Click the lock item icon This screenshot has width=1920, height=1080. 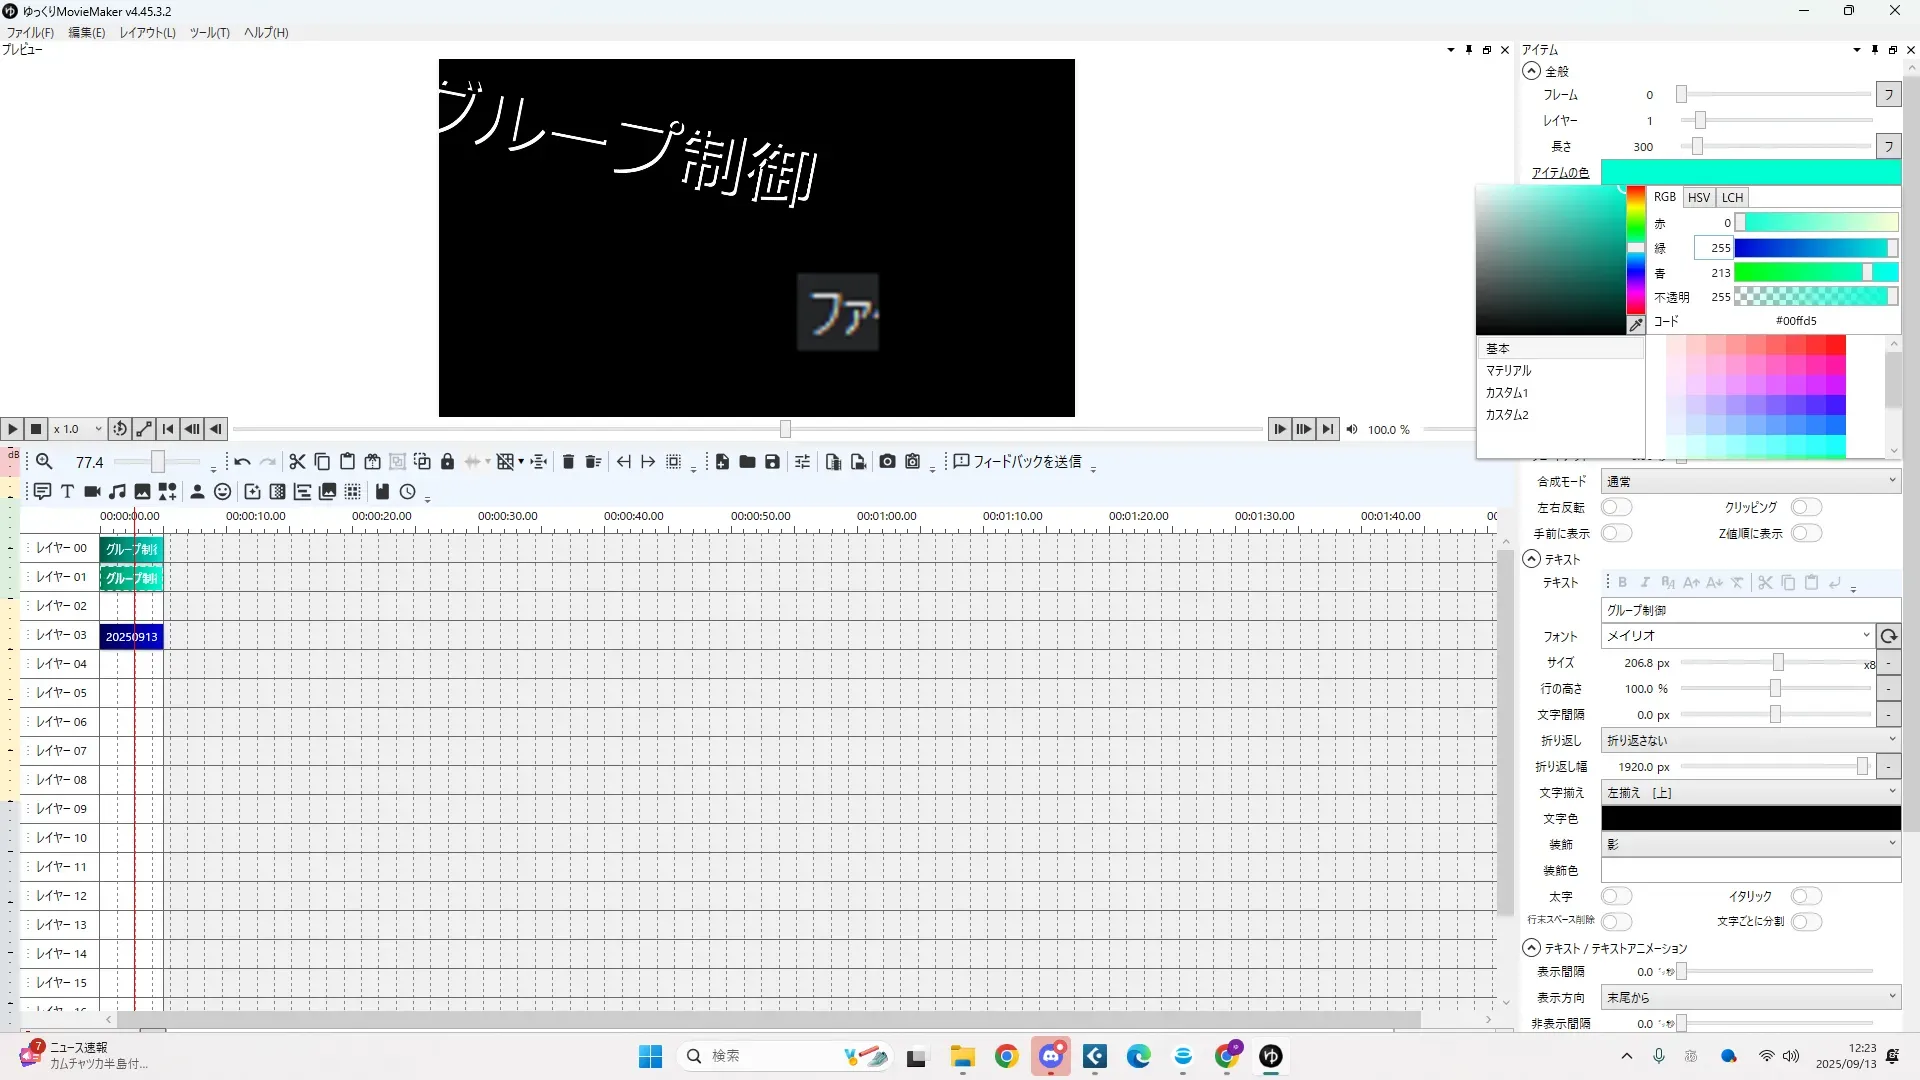point(447,462)
